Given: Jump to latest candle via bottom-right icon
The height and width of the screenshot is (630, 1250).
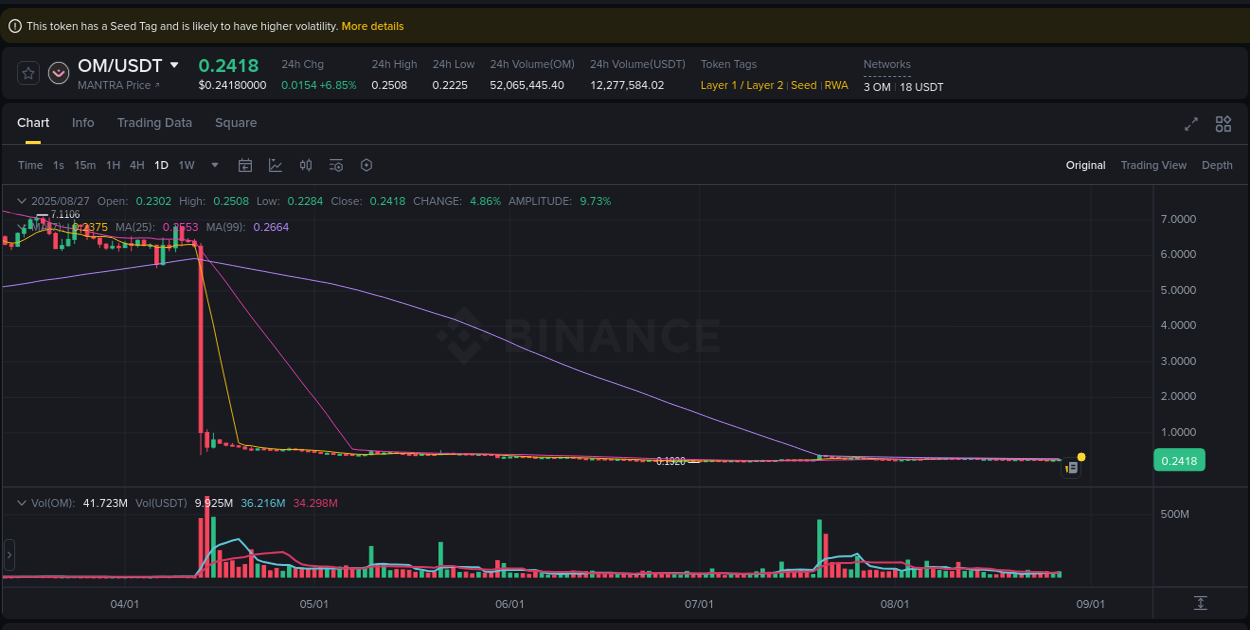Looking at the screenshot, I should [x=1201, y=604].
